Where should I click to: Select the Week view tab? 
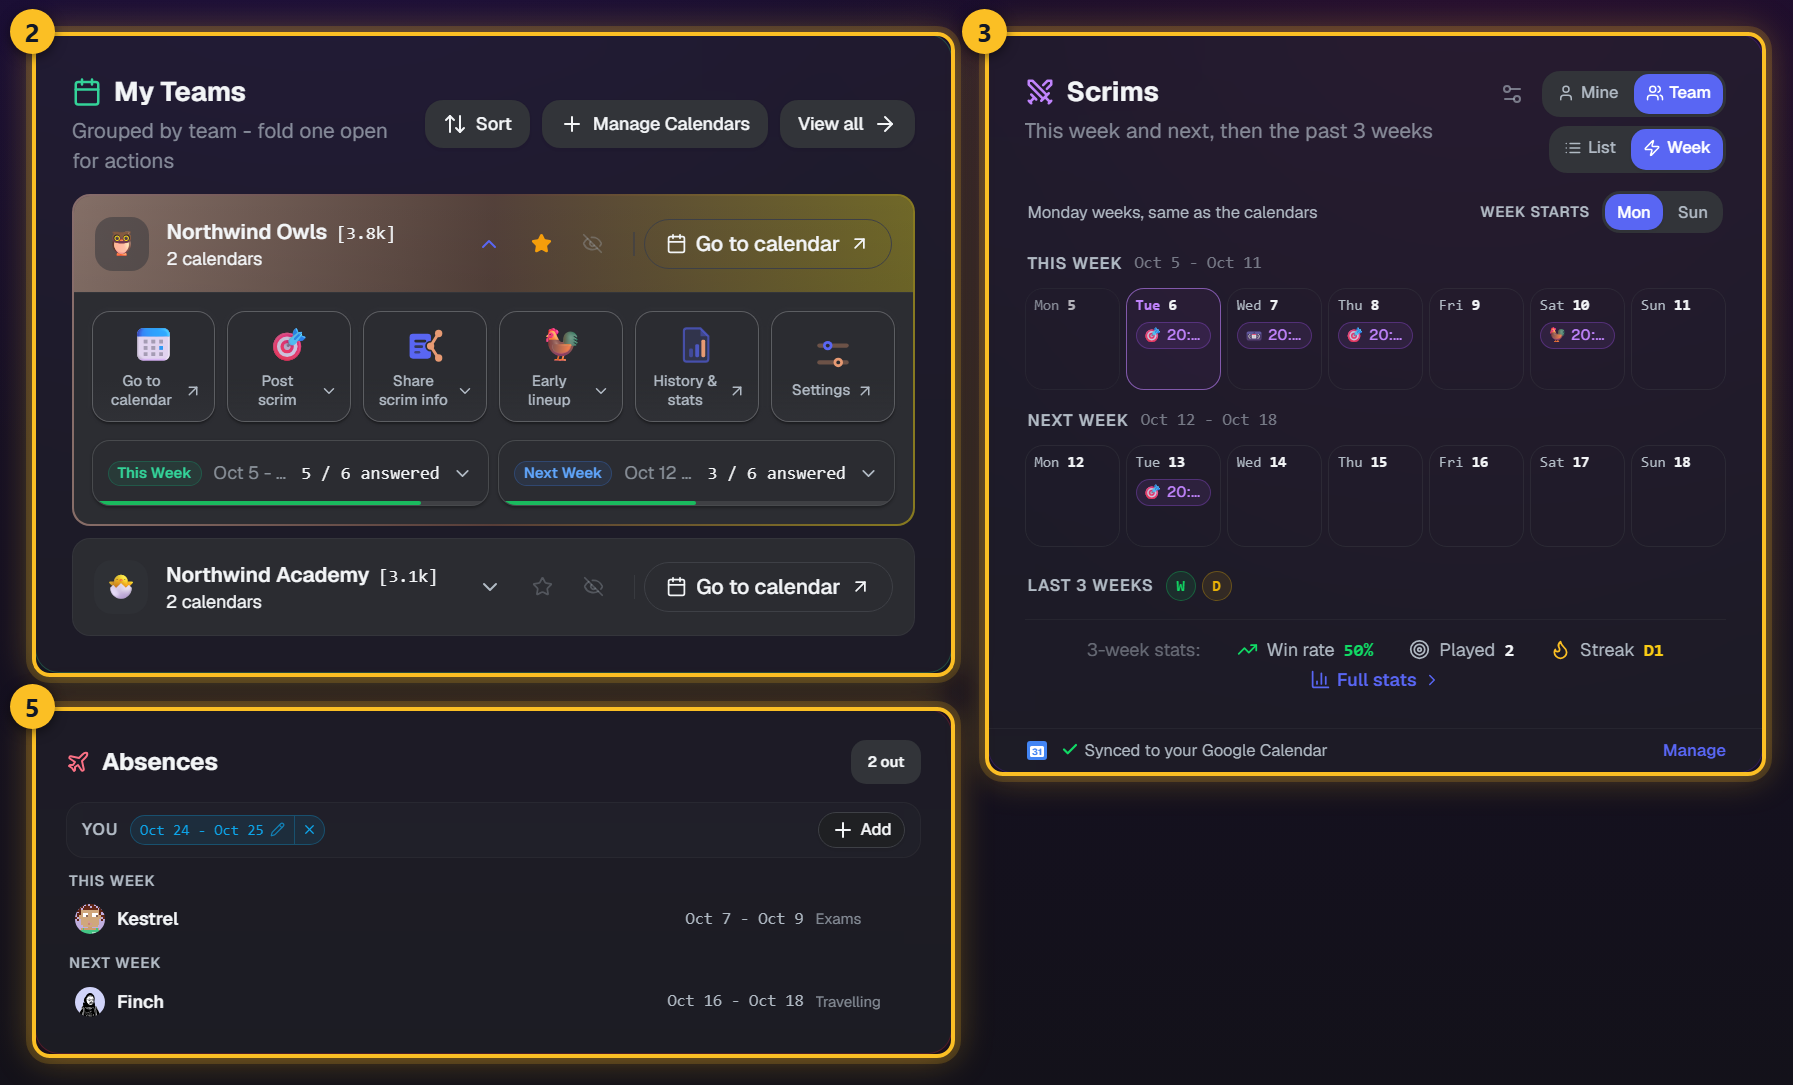click(1677, 148)
